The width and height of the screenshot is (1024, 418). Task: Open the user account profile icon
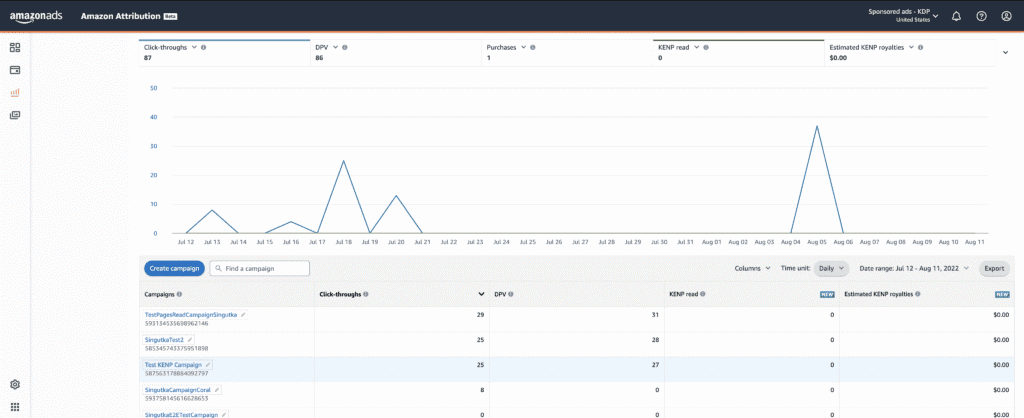coord(1006,16)
